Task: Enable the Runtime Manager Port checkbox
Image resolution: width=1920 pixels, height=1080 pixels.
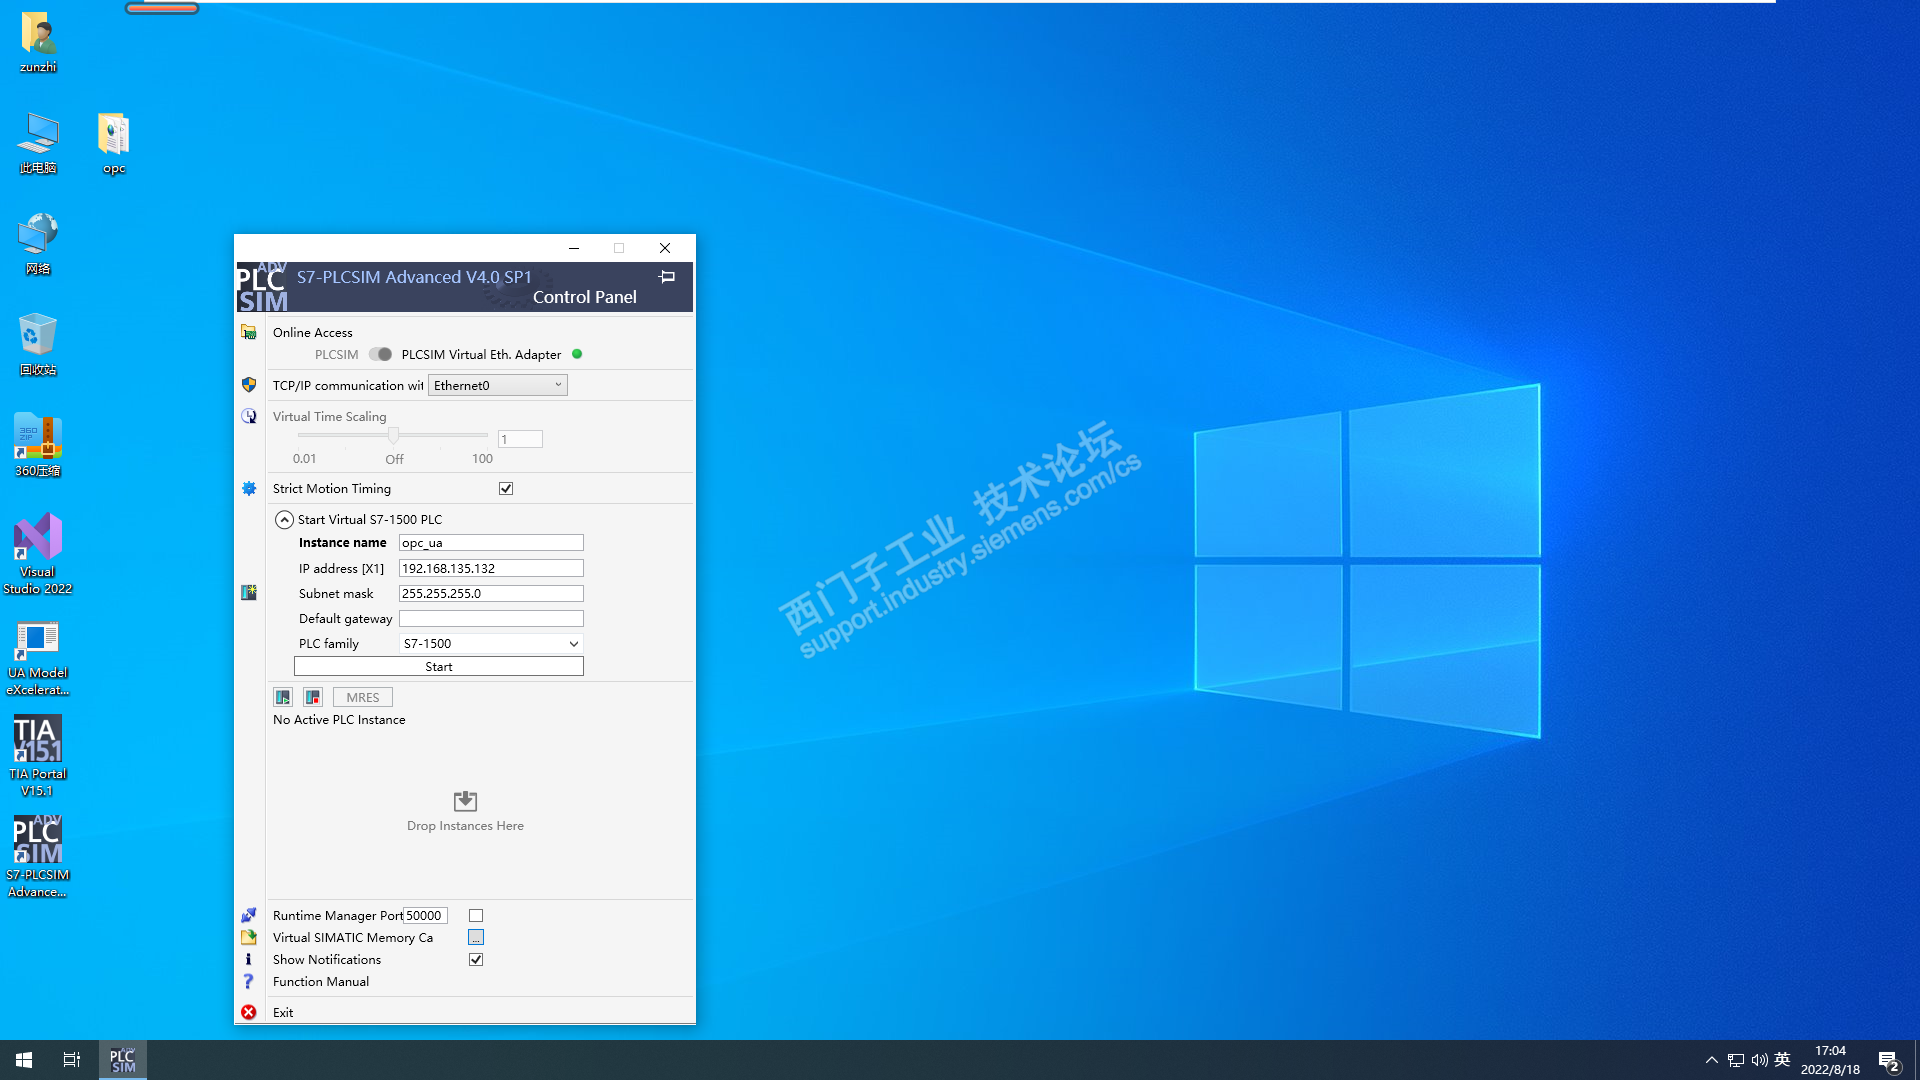Action: click(476, 915)
